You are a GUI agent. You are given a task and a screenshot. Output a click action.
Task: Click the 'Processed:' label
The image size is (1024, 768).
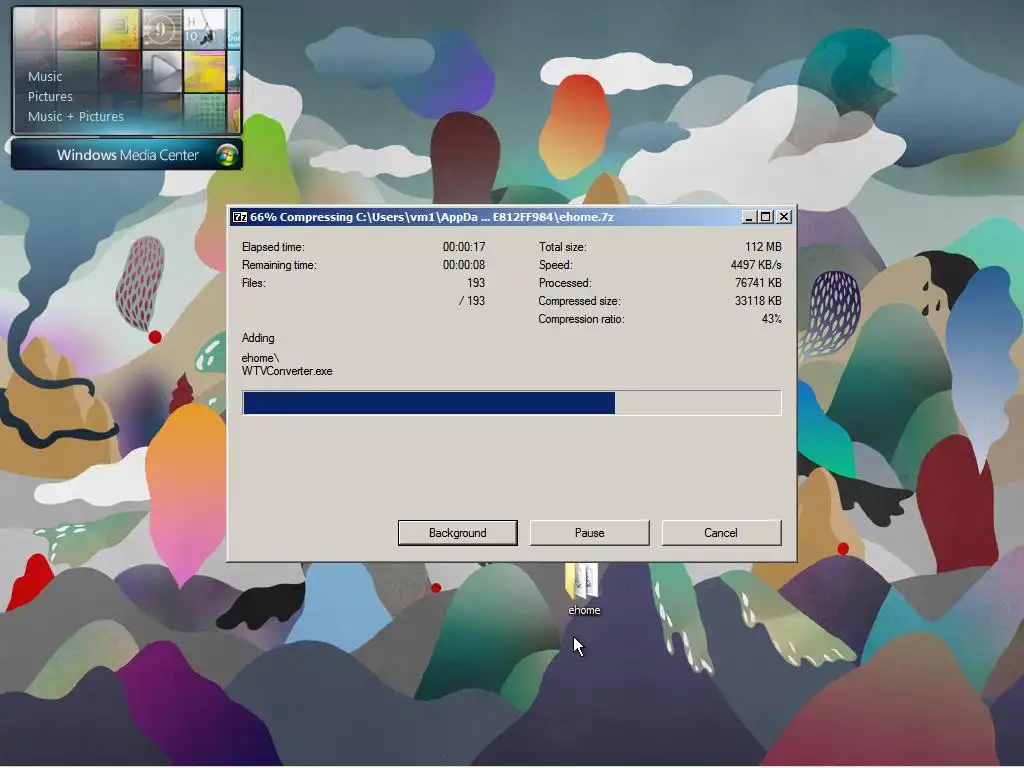coord(565,283)
